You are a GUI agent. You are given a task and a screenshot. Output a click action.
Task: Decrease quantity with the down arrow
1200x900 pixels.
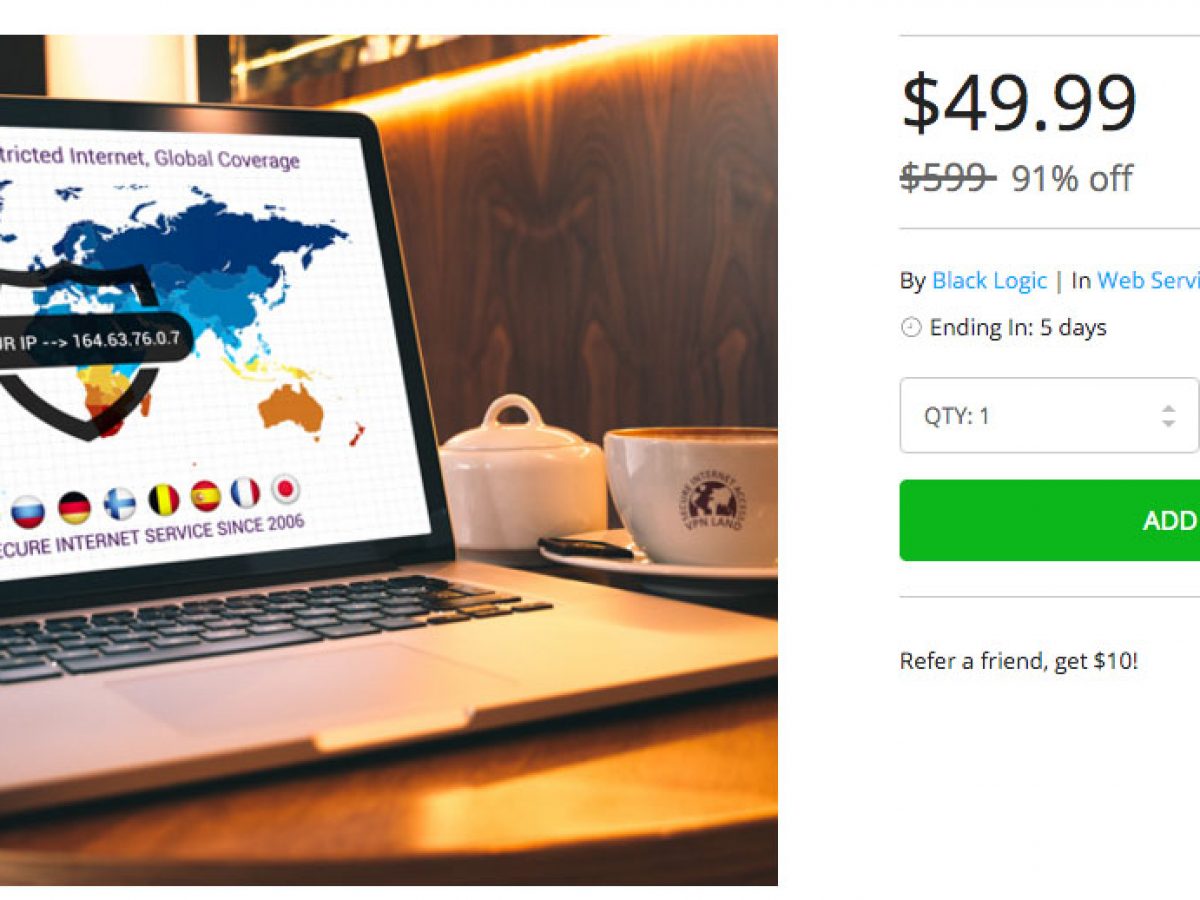pyautogui.click(x=1168, y=424)
